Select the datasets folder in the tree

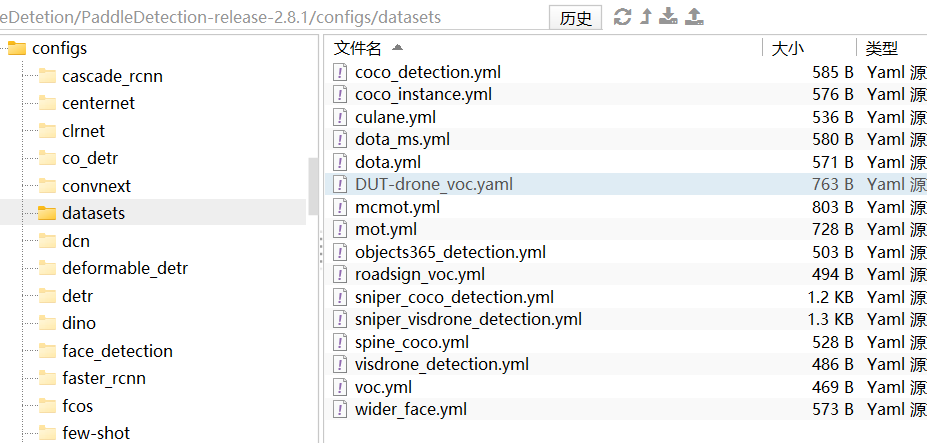(x=93, y=213)
